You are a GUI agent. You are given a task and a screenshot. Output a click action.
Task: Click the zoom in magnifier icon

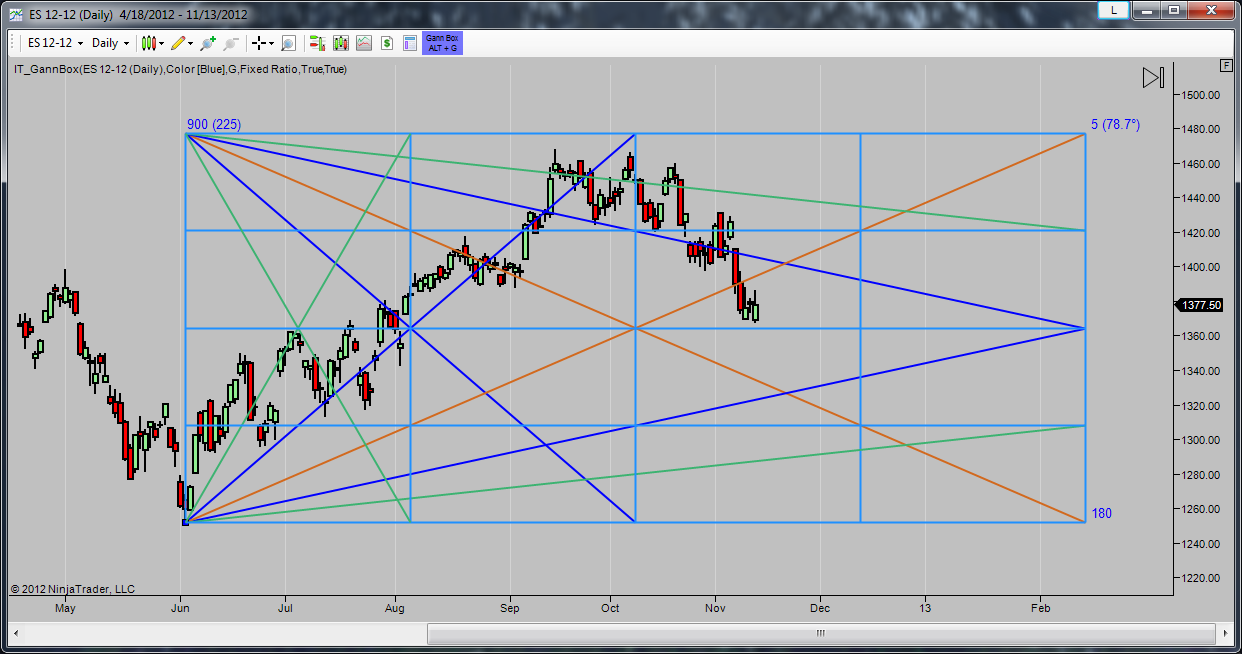click(x=208, y=43)
